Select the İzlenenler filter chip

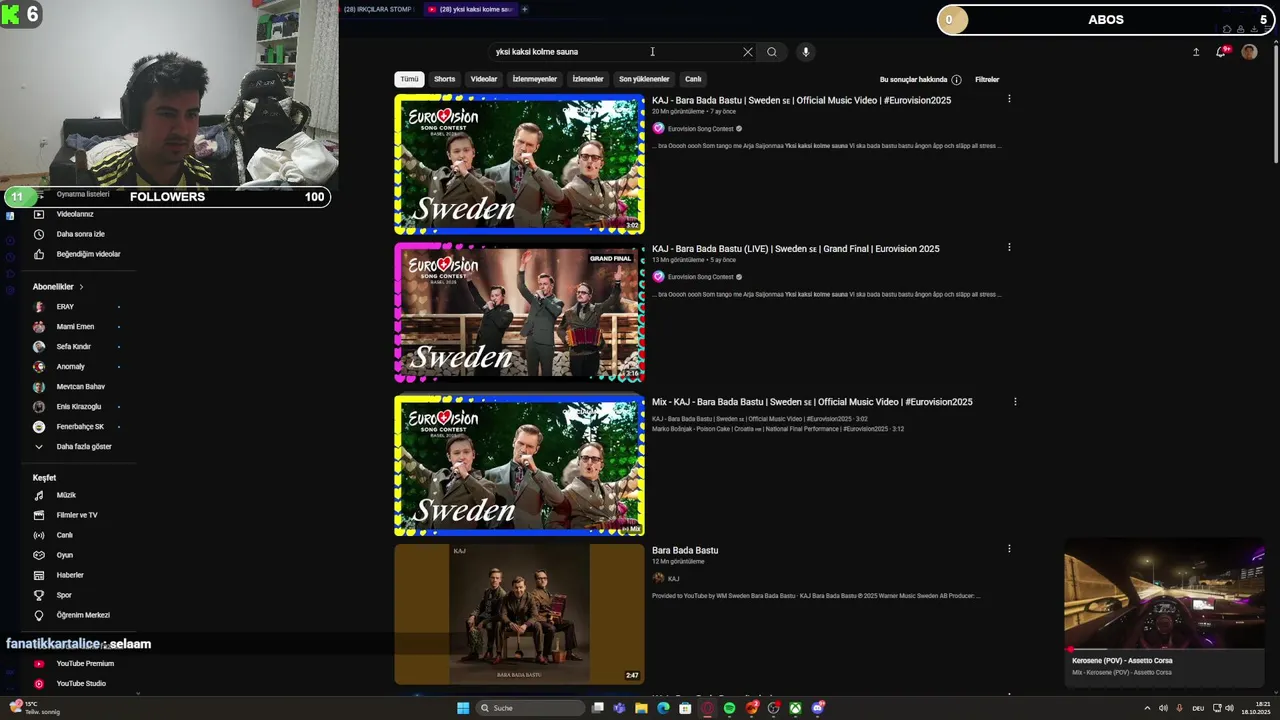(588, 79)
